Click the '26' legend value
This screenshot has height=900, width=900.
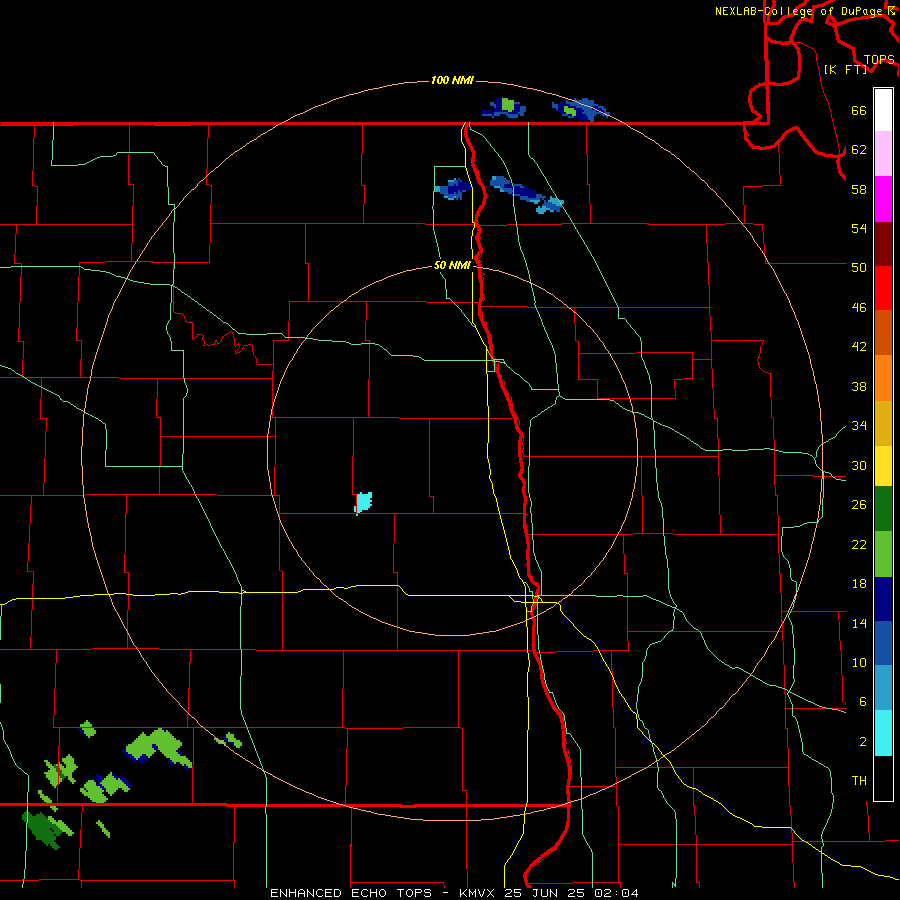pos(859,505)
